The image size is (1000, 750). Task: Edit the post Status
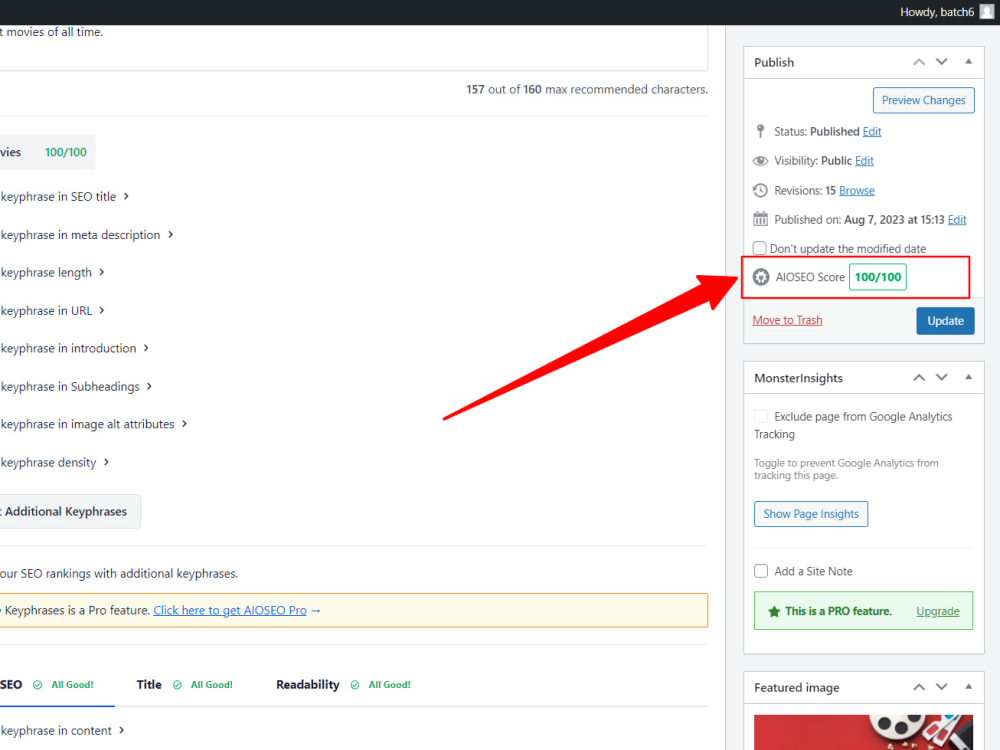pyautogui.click(x=872, y=131)
